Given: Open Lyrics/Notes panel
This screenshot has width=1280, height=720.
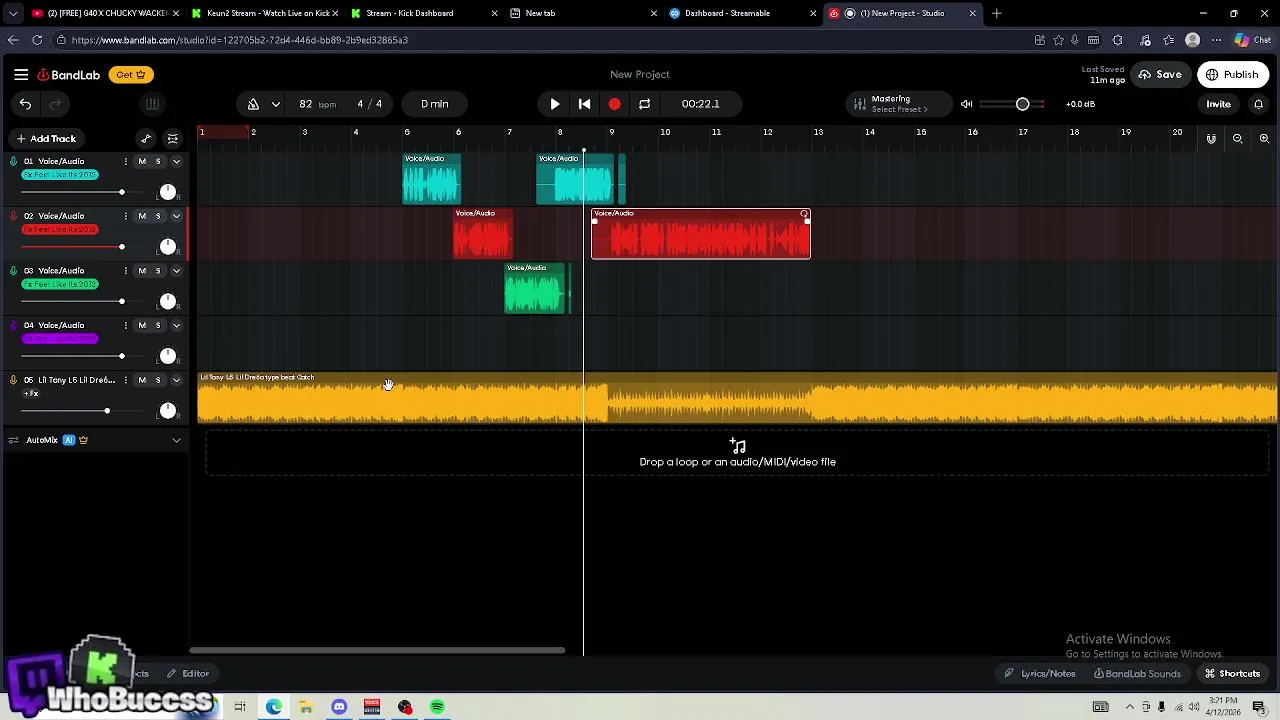Looking at the screenshot, I should 1040,673.
